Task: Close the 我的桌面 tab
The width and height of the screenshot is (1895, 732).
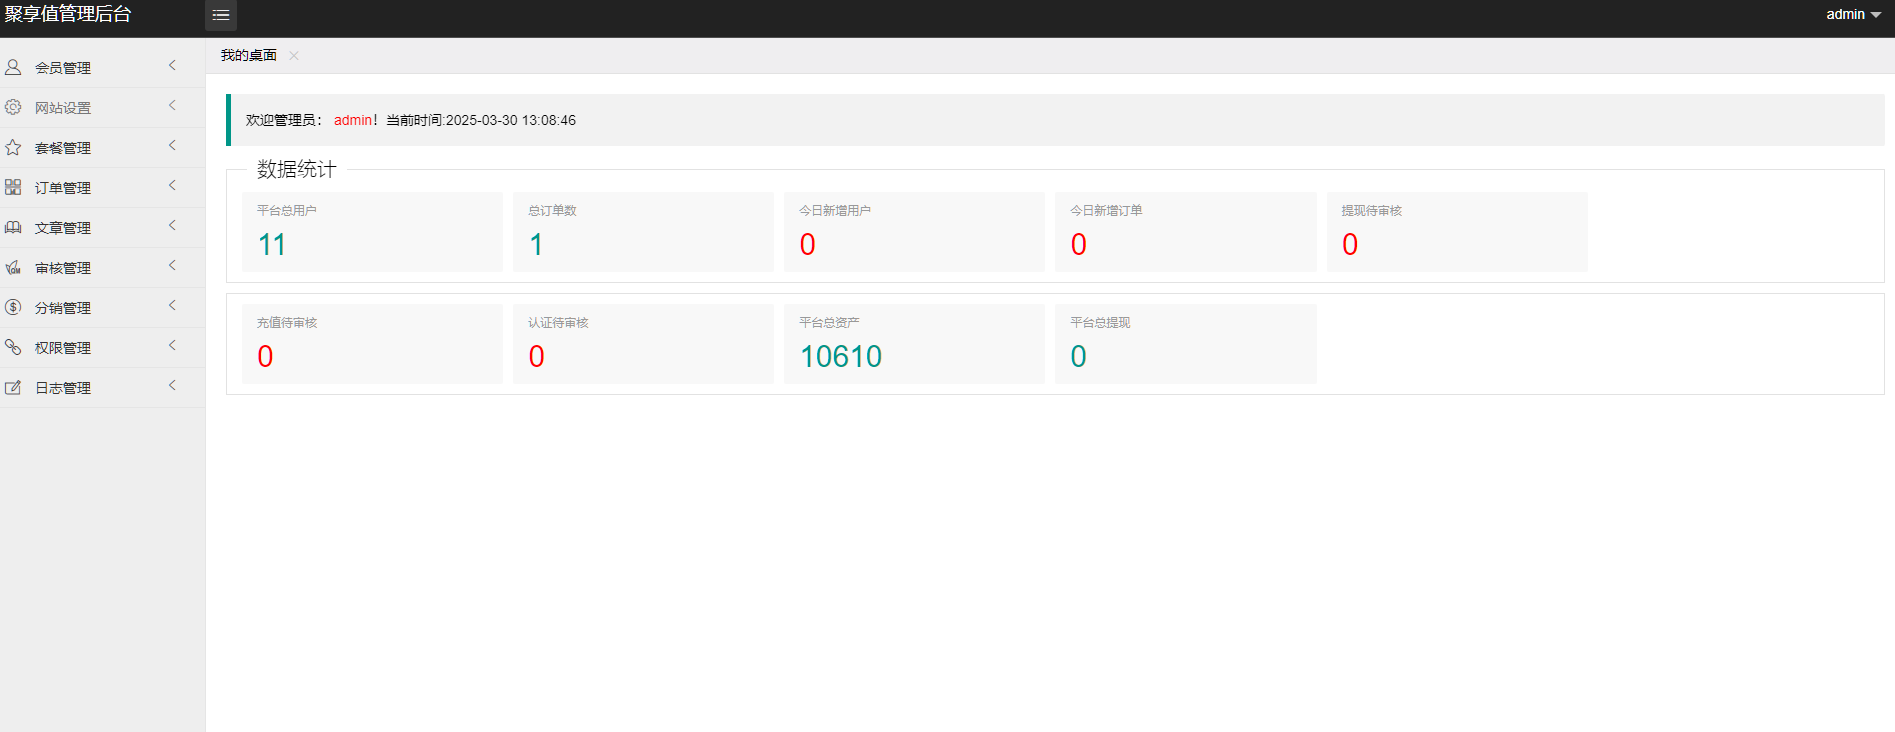Action: click(x=294, y=55)
